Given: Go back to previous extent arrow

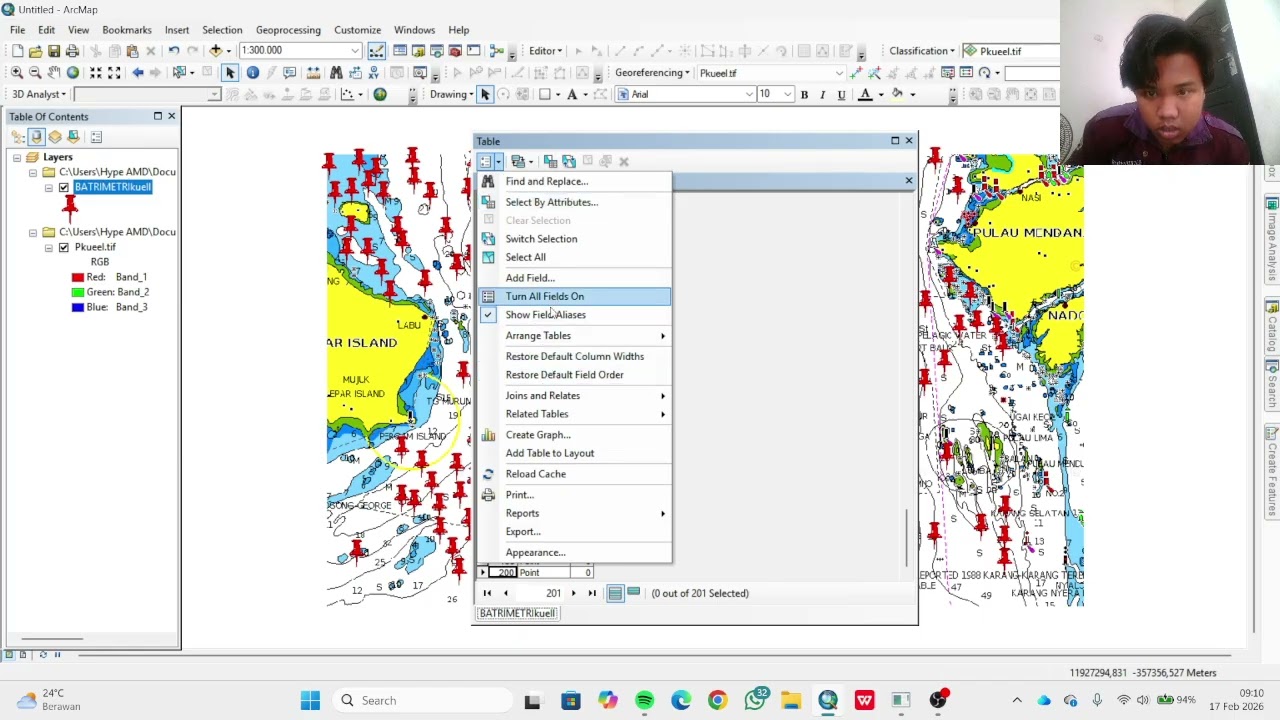Looking at the screenshot, I should tap(138, 73).
